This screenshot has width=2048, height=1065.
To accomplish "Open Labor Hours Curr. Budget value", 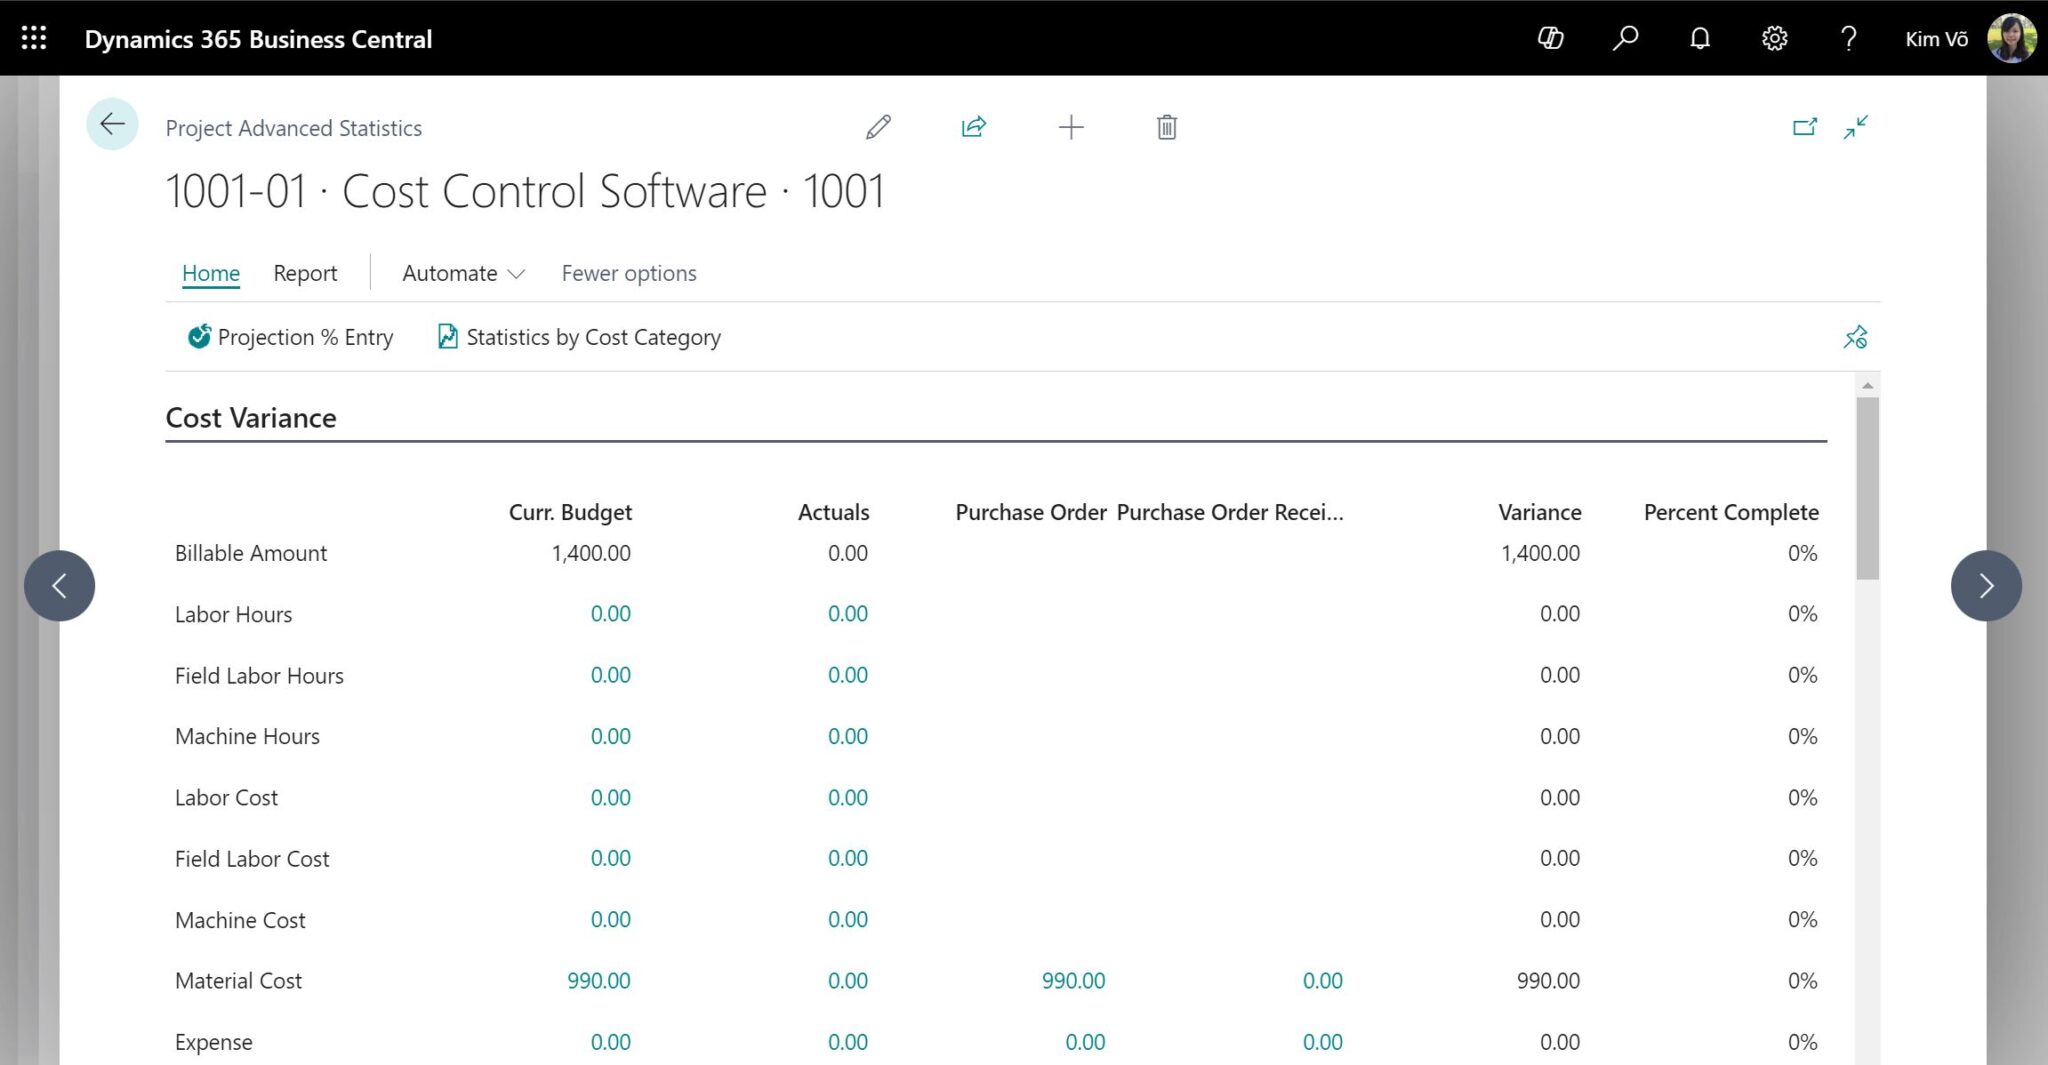I will (610, 614).
